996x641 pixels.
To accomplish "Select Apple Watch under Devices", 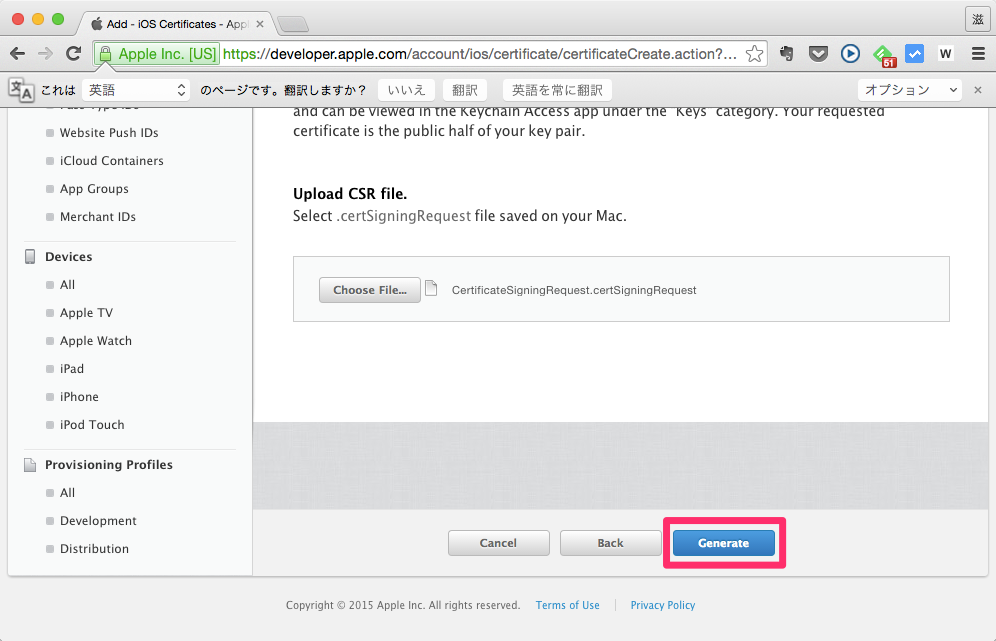I will (x=96, y=341).
